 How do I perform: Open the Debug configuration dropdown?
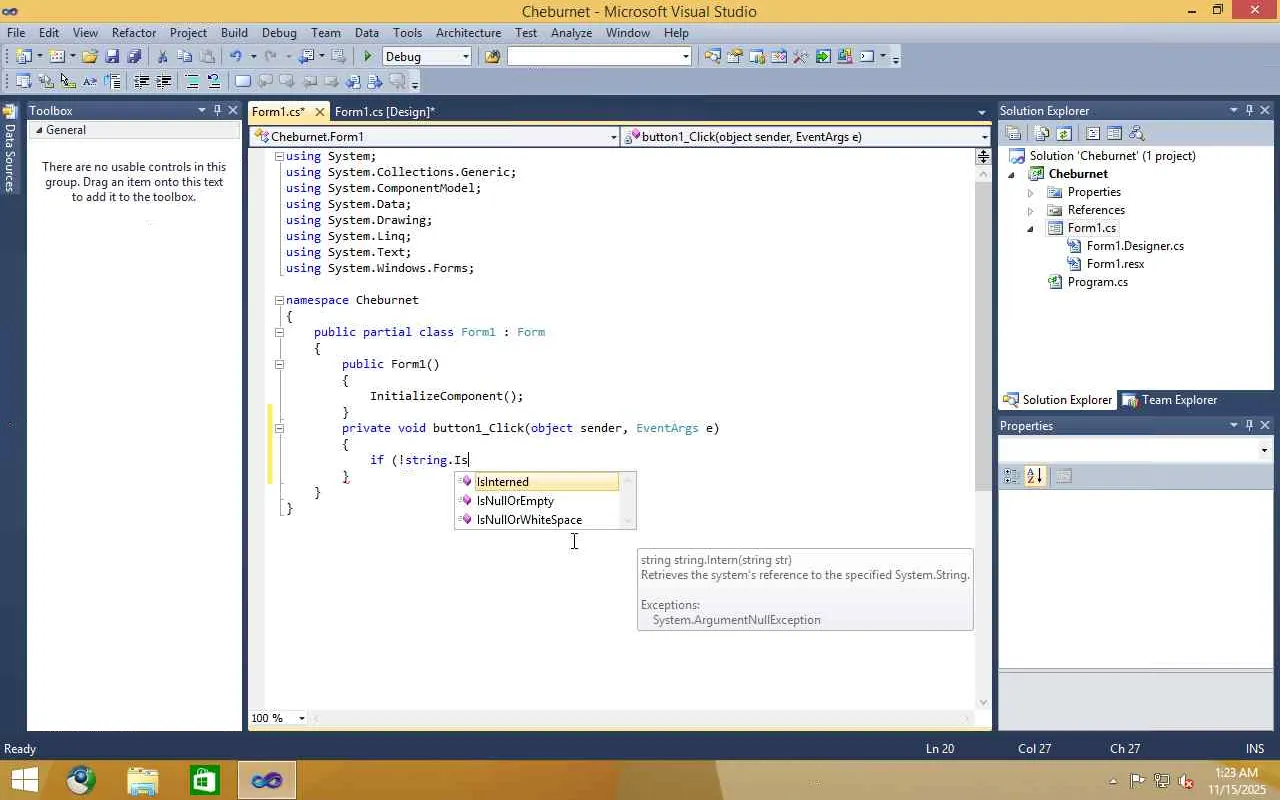[465, 57]
